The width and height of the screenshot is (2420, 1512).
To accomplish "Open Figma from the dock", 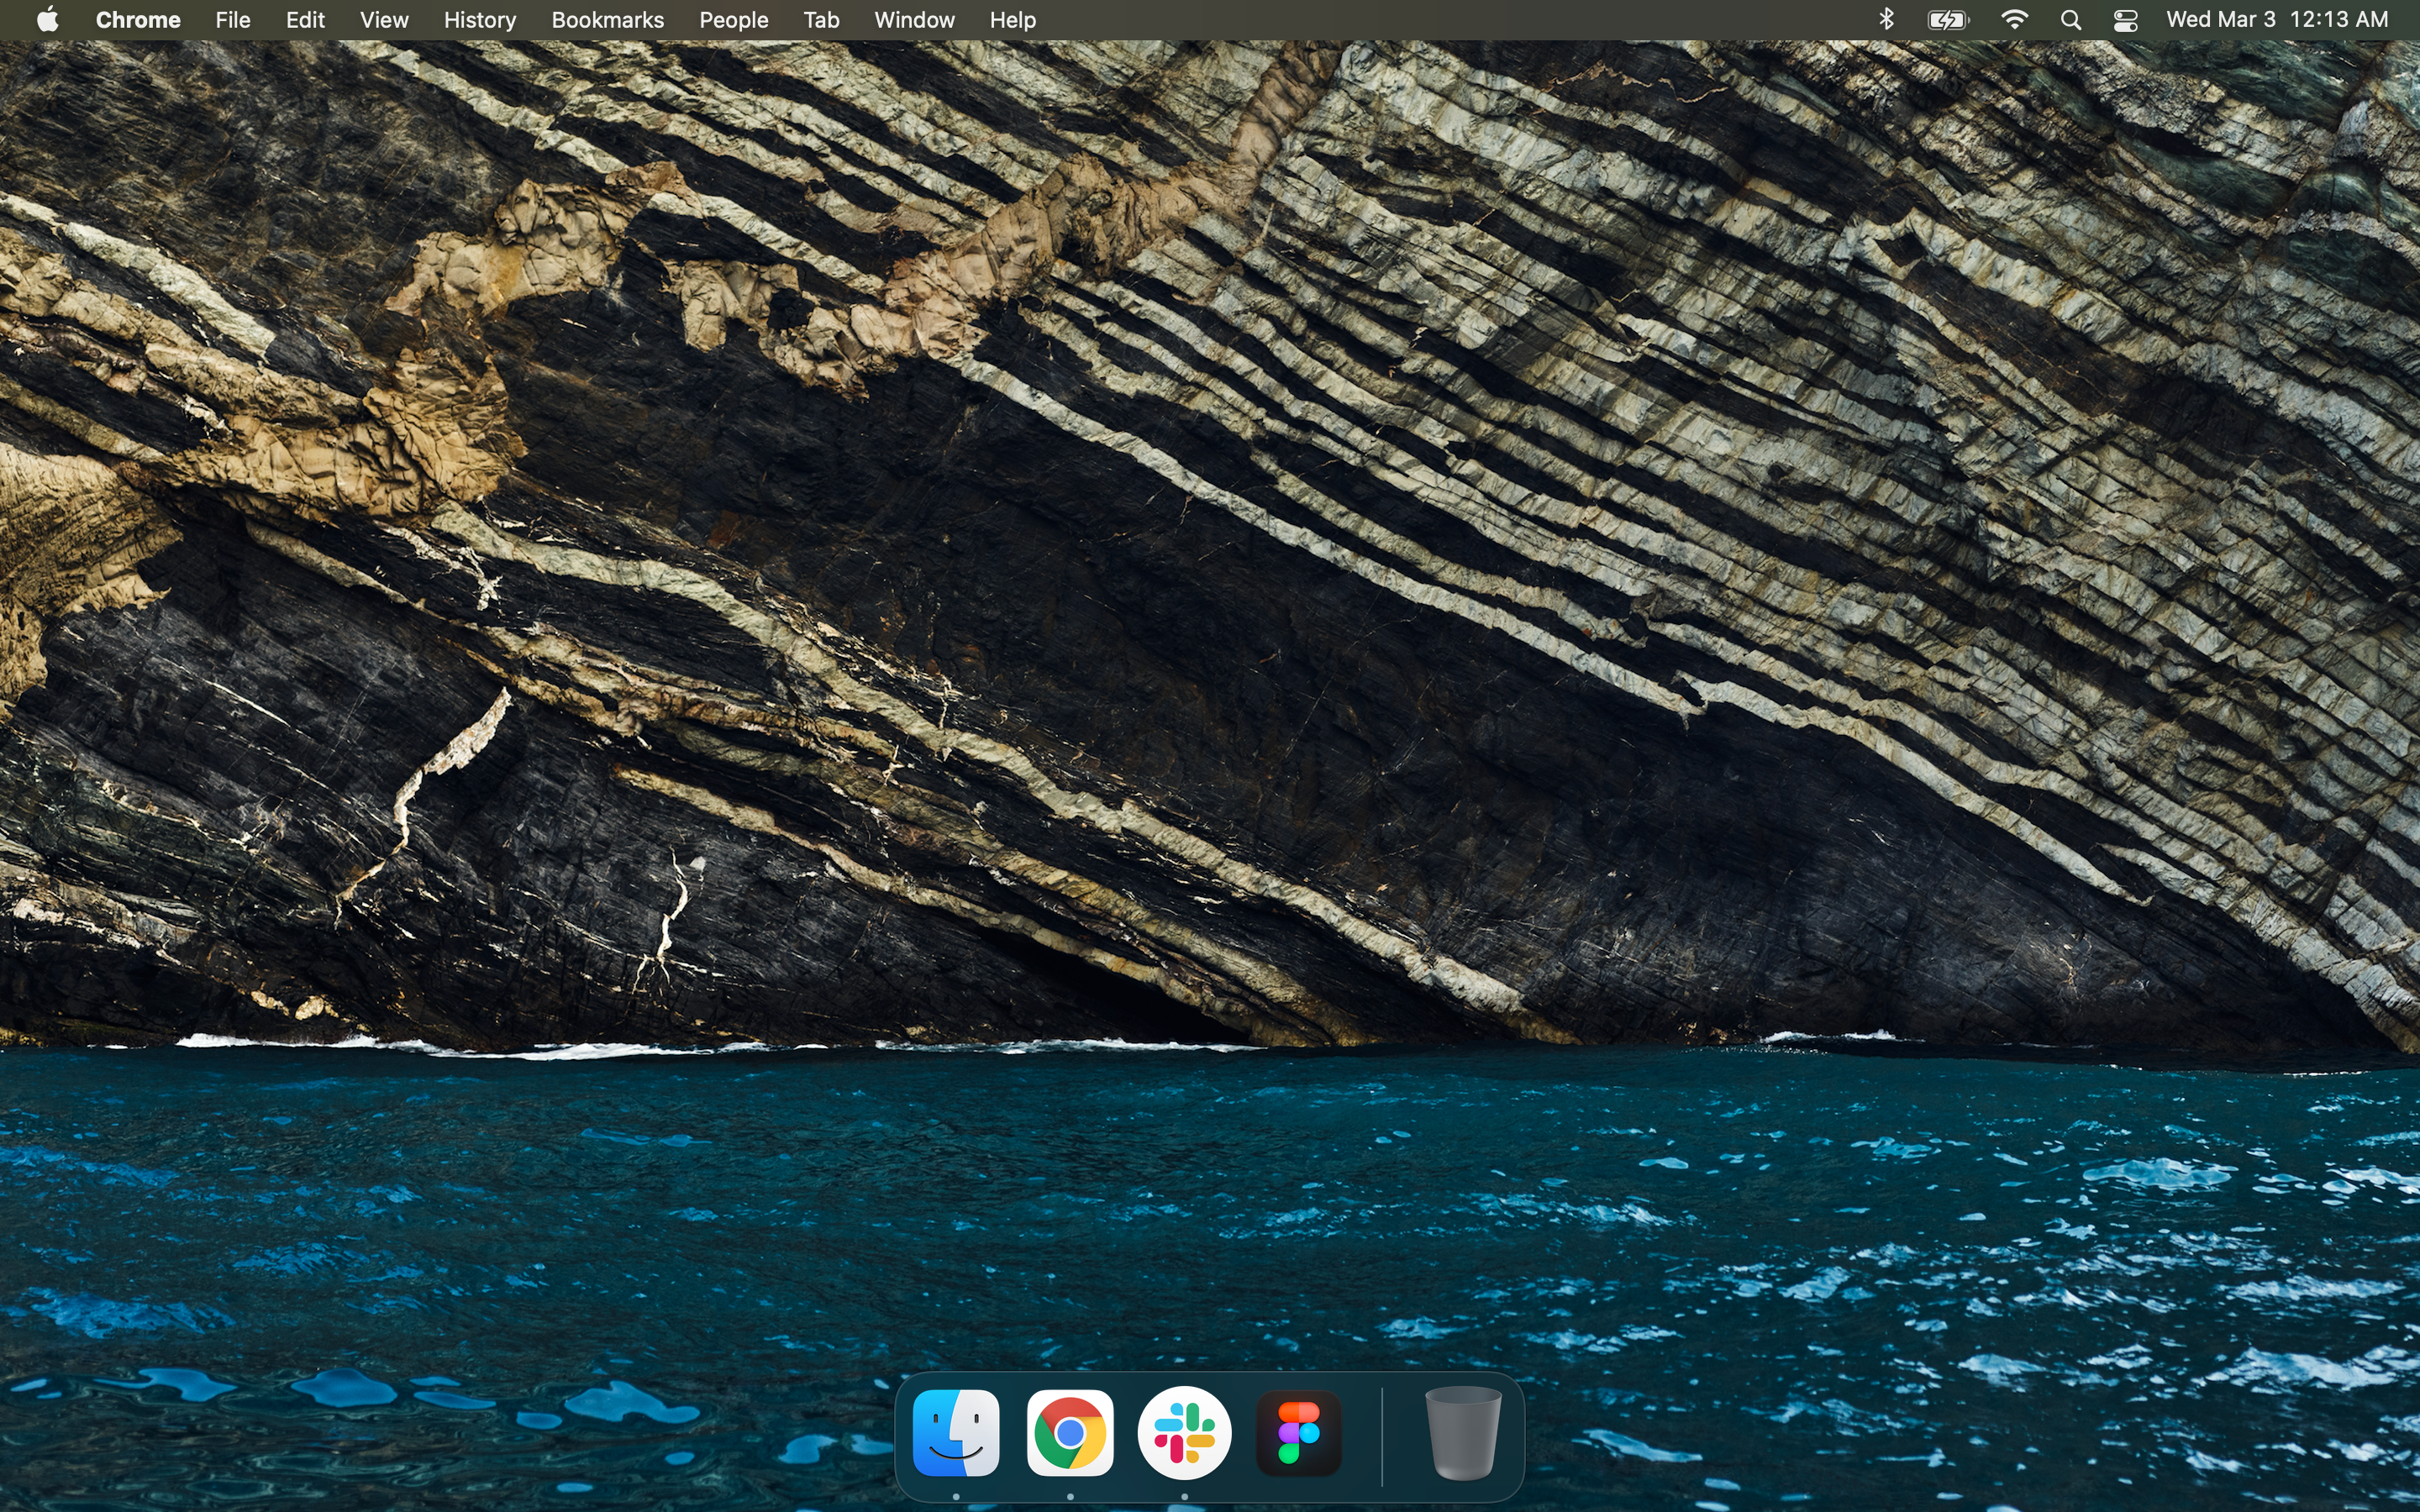I will 1298,1433.
